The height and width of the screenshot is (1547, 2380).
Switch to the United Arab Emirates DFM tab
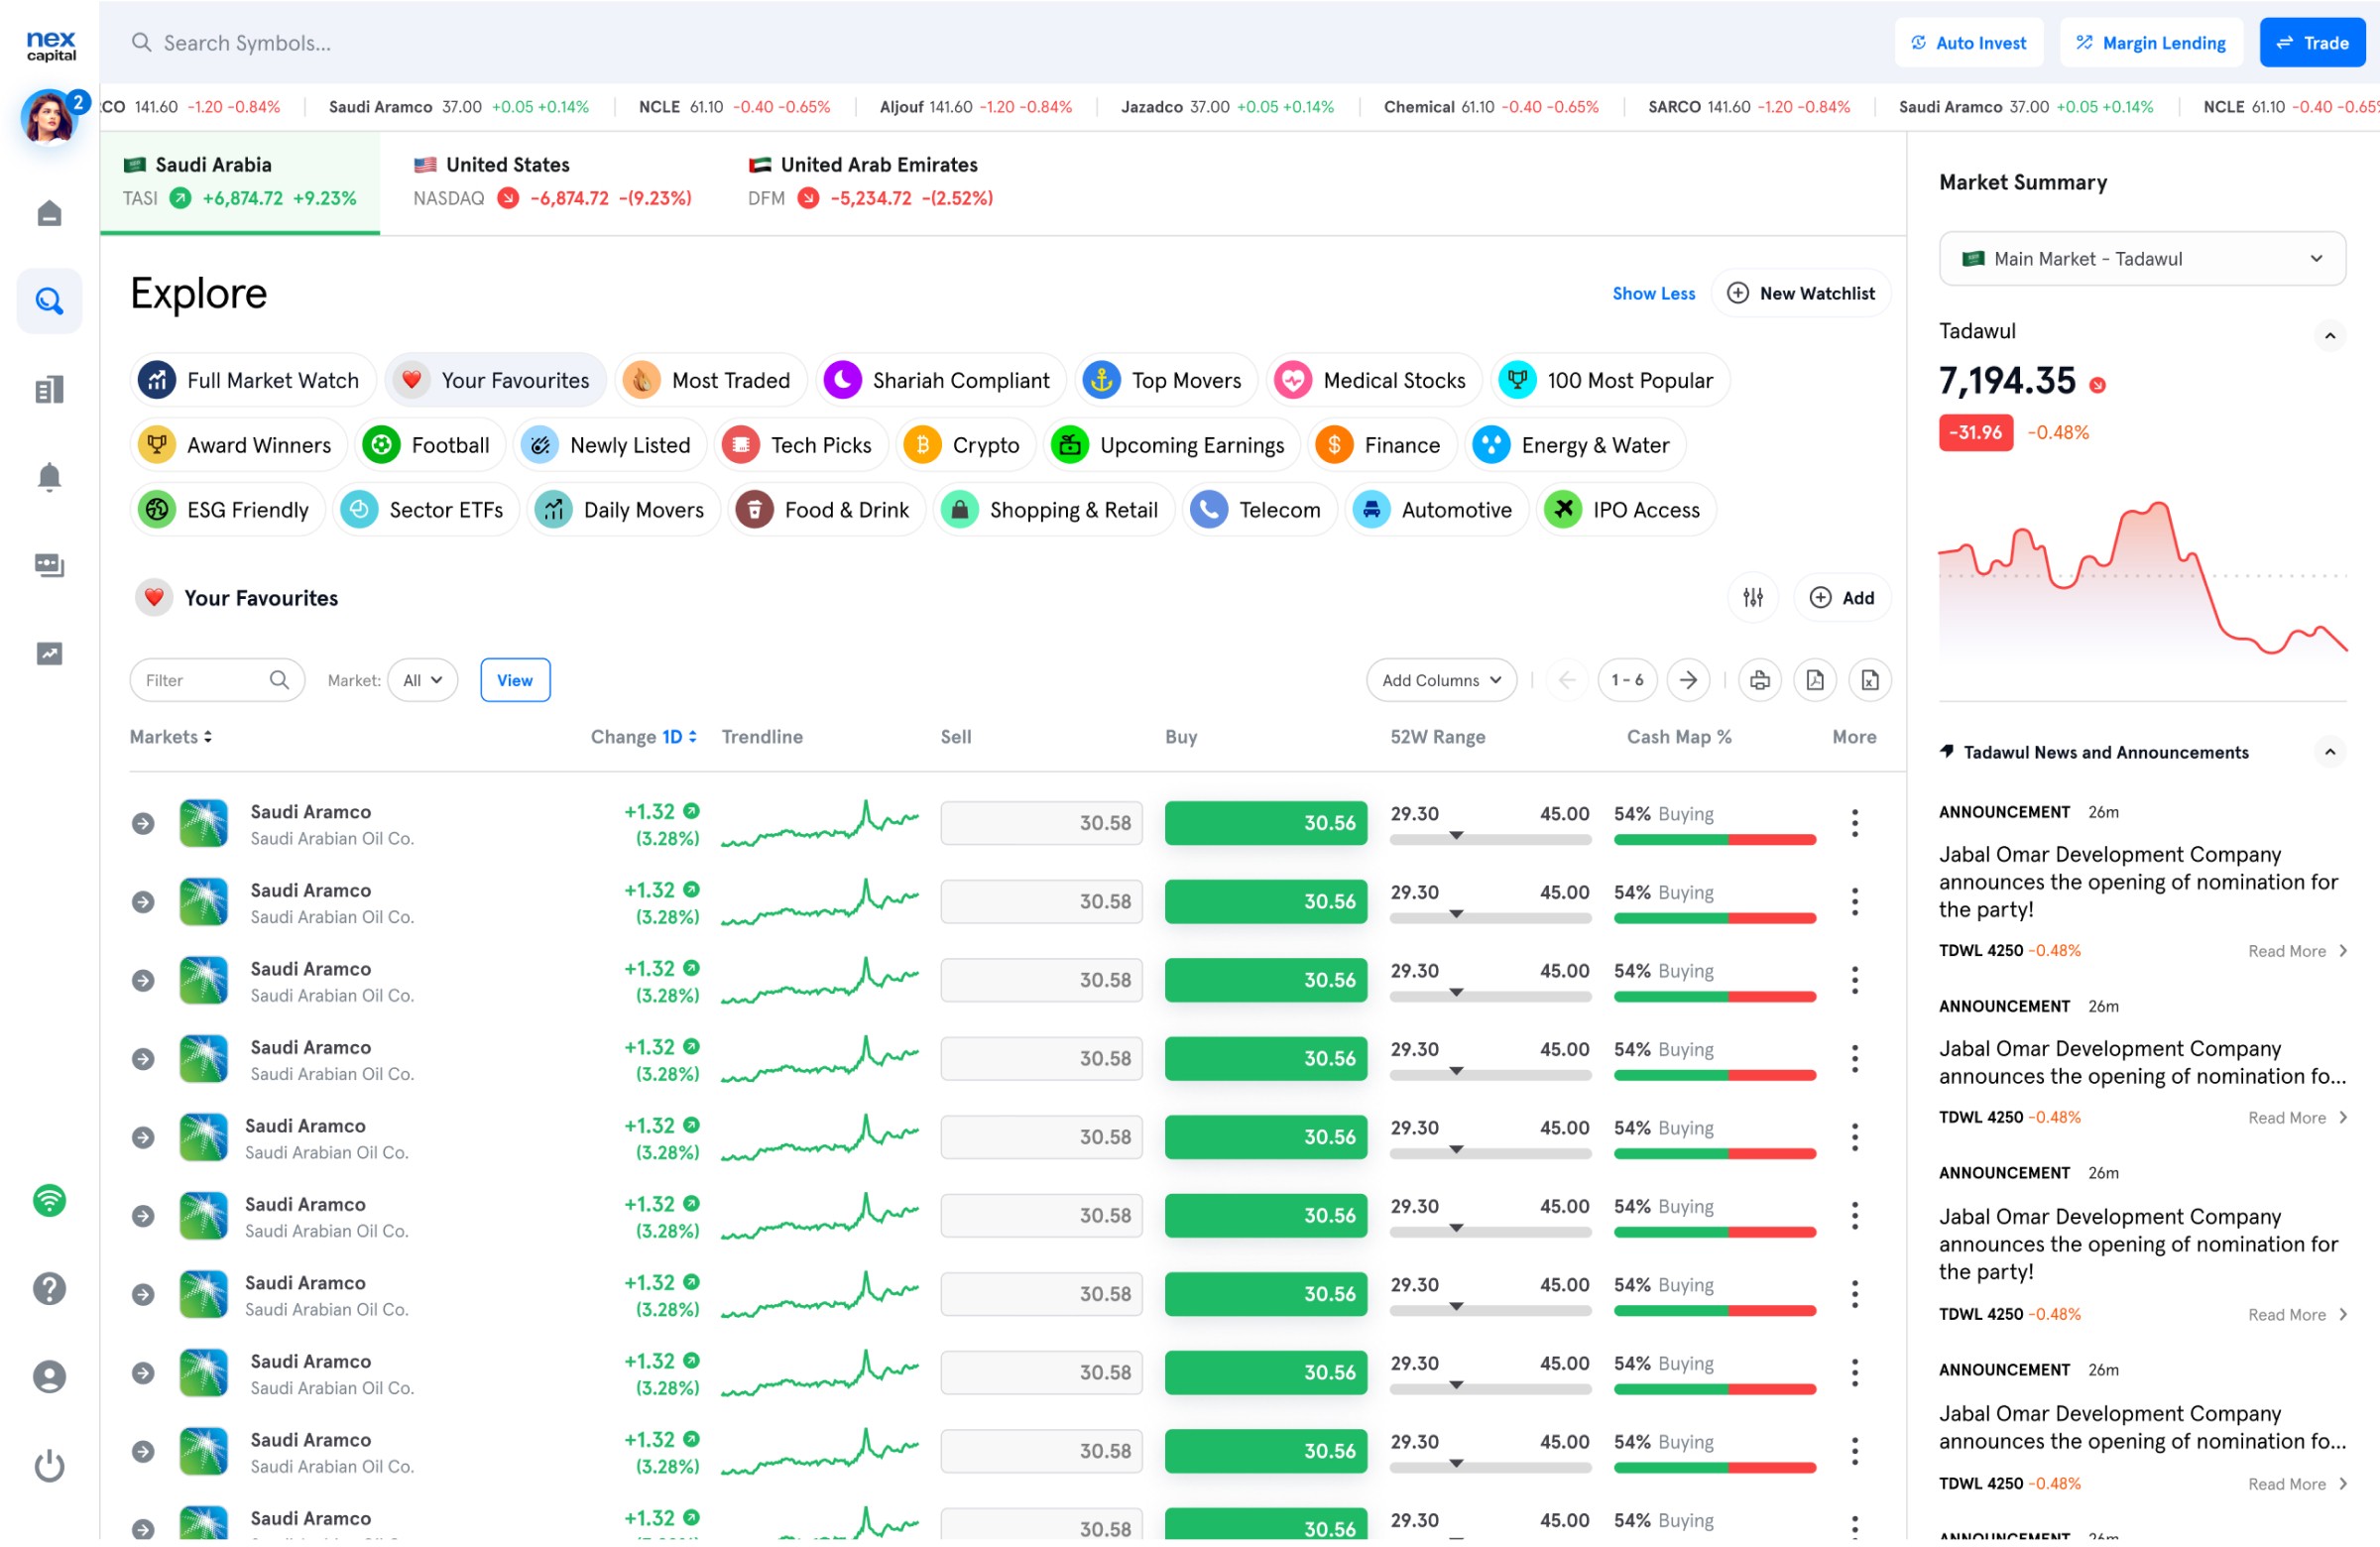(871, 183)
